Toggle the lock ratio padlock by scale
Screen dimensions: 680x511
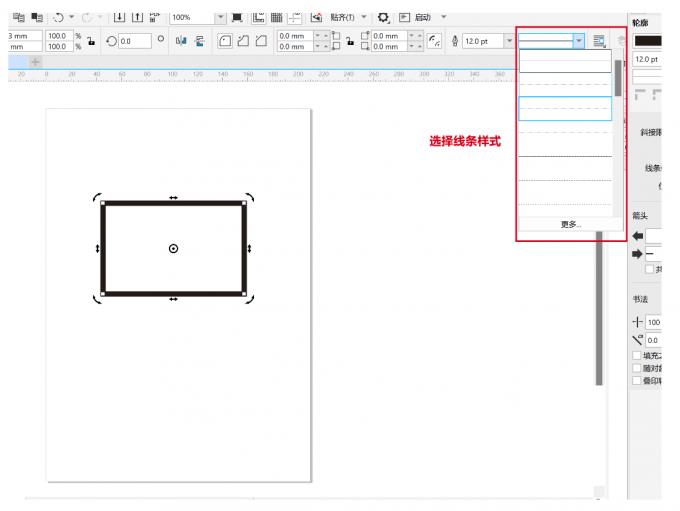click(x=92, y=41)
